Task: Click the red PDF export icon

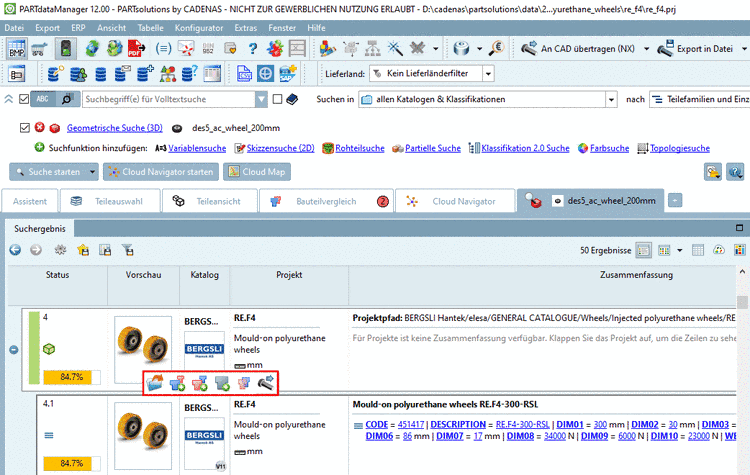Action: pyautogui.click(x=137, y=48)
